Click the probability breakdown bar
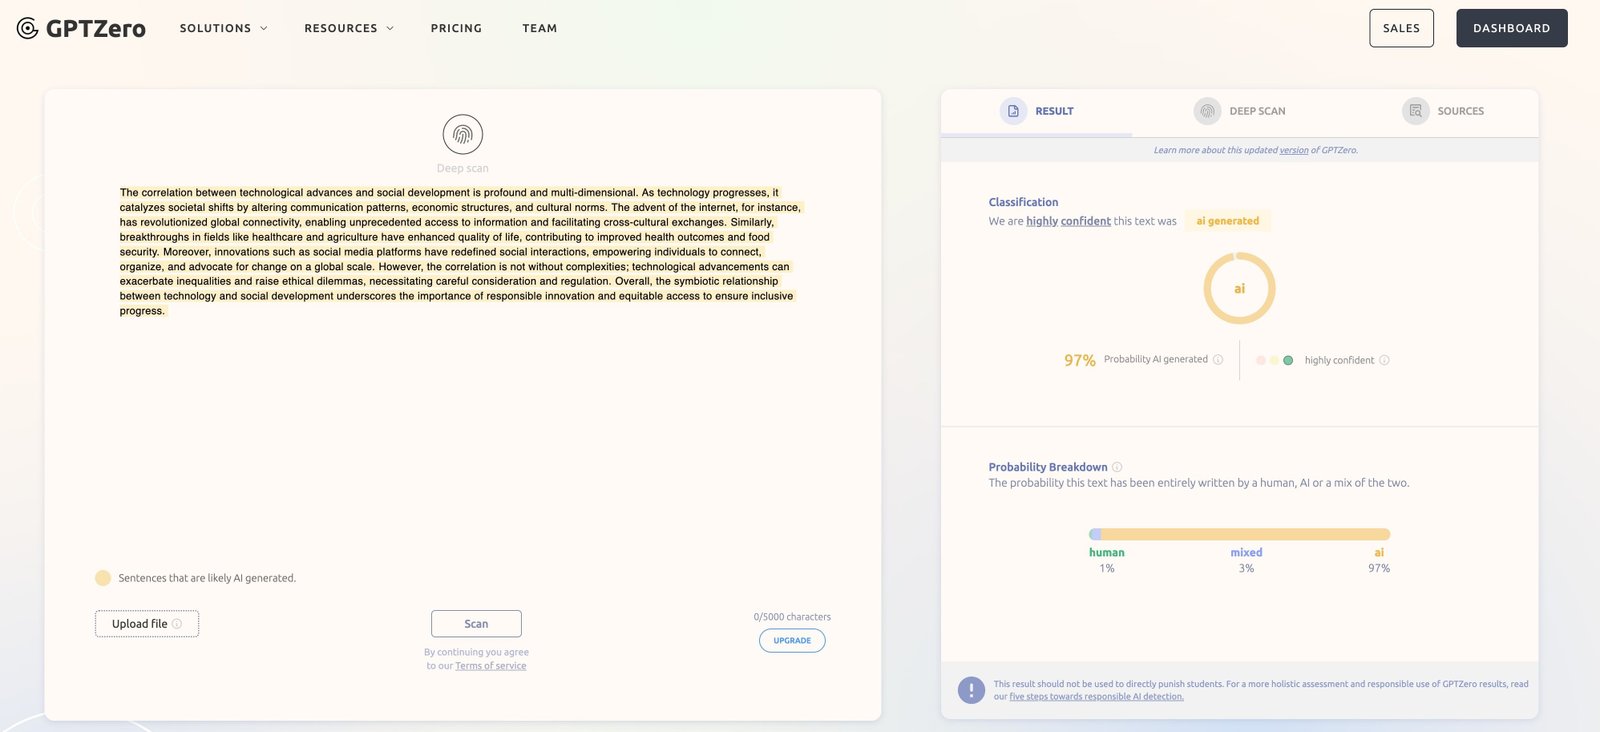The width and height of the screenshot is (1600, 732). 1239,534
